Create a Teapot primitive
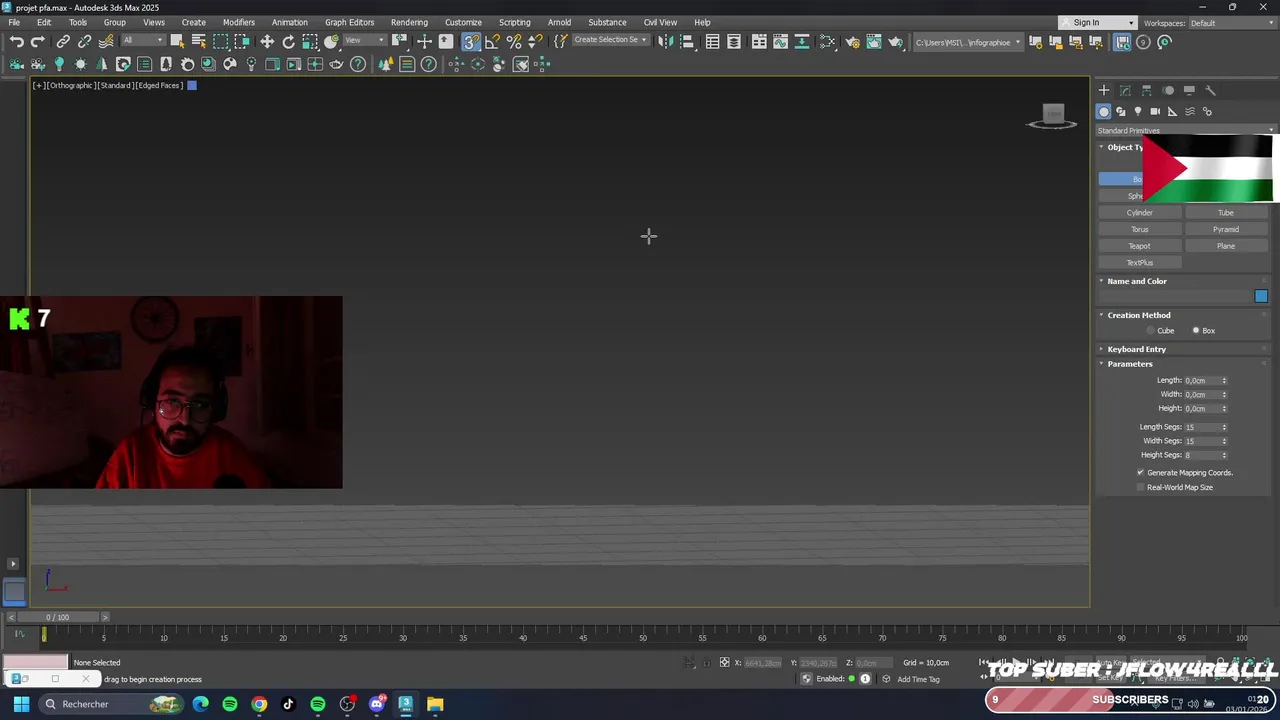1280x720 pixels. pos(1140,246)
